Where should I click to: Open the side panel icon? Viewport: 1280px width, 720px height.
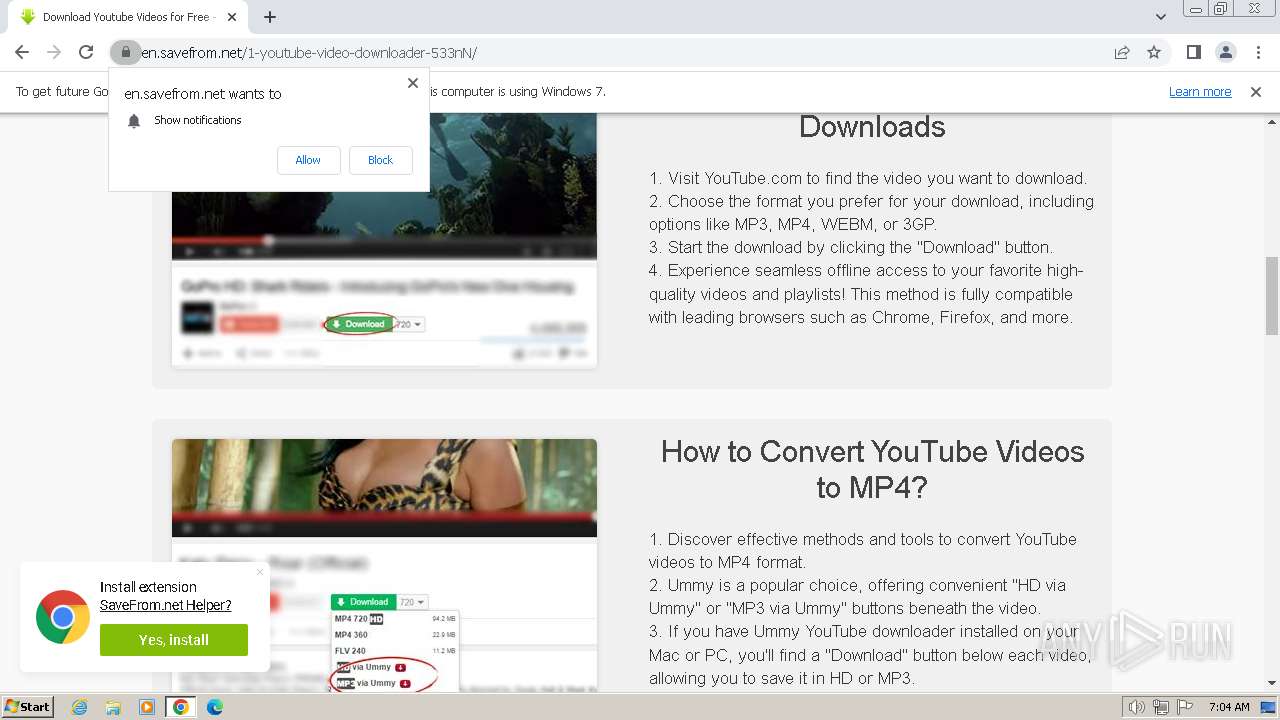click(x=1193, y=52)
